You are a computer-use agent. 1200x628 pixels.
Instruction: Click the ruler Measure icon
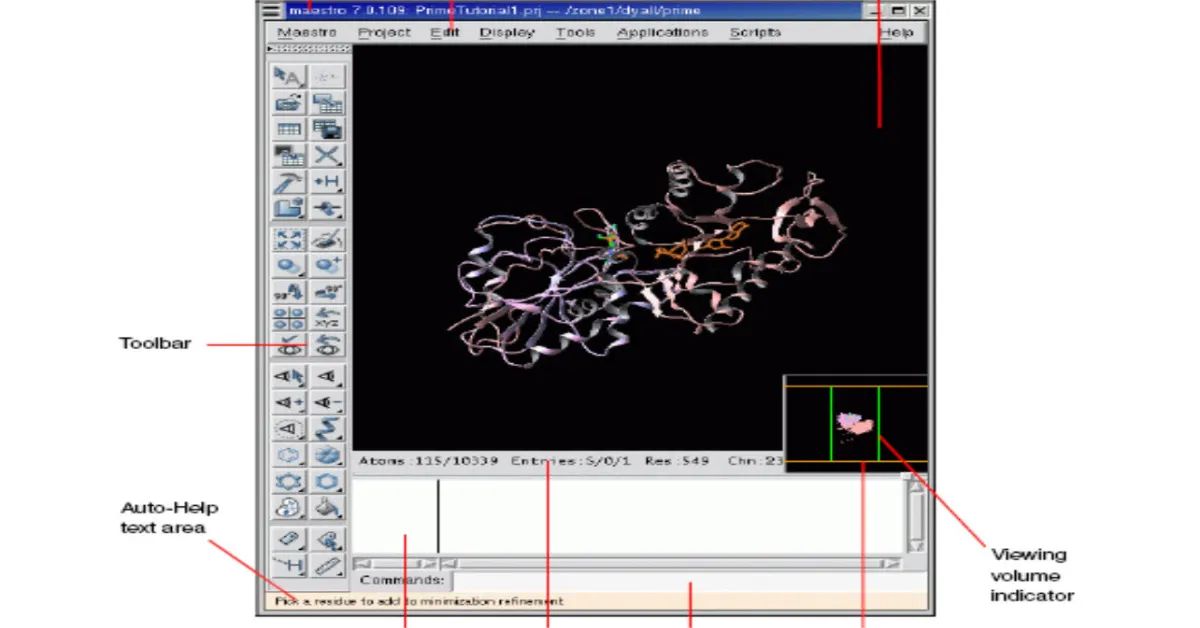(x=327, y=566)
